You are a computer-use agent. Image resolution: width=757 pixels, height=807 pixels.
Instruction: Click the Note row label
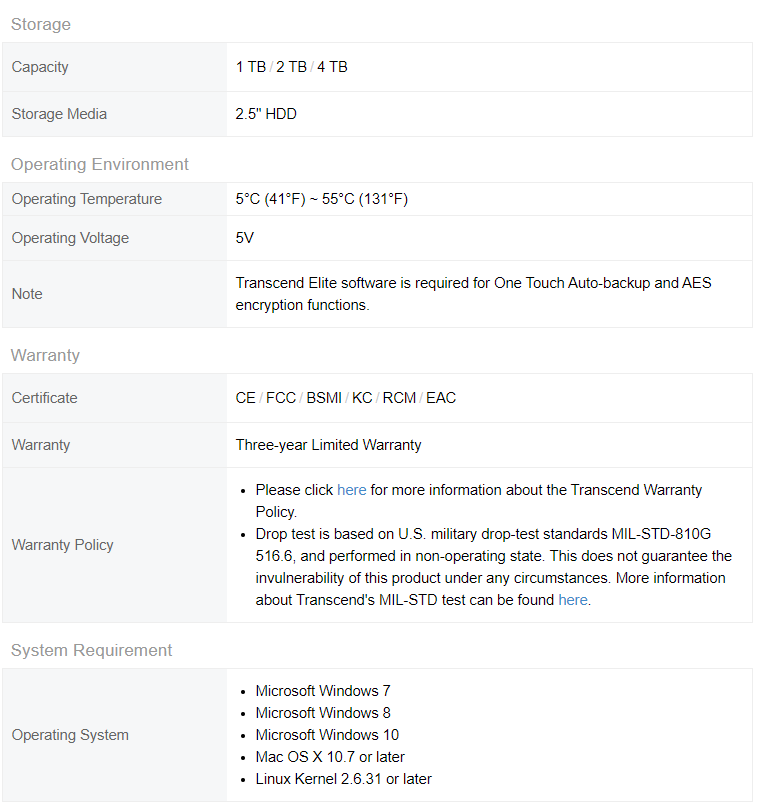pos(27,294)
